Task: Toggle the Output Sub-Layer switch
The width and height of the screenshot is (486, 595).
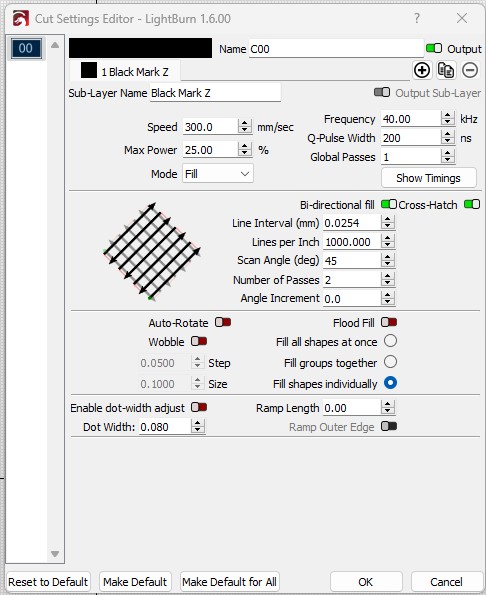Action: tap(382, 93)
